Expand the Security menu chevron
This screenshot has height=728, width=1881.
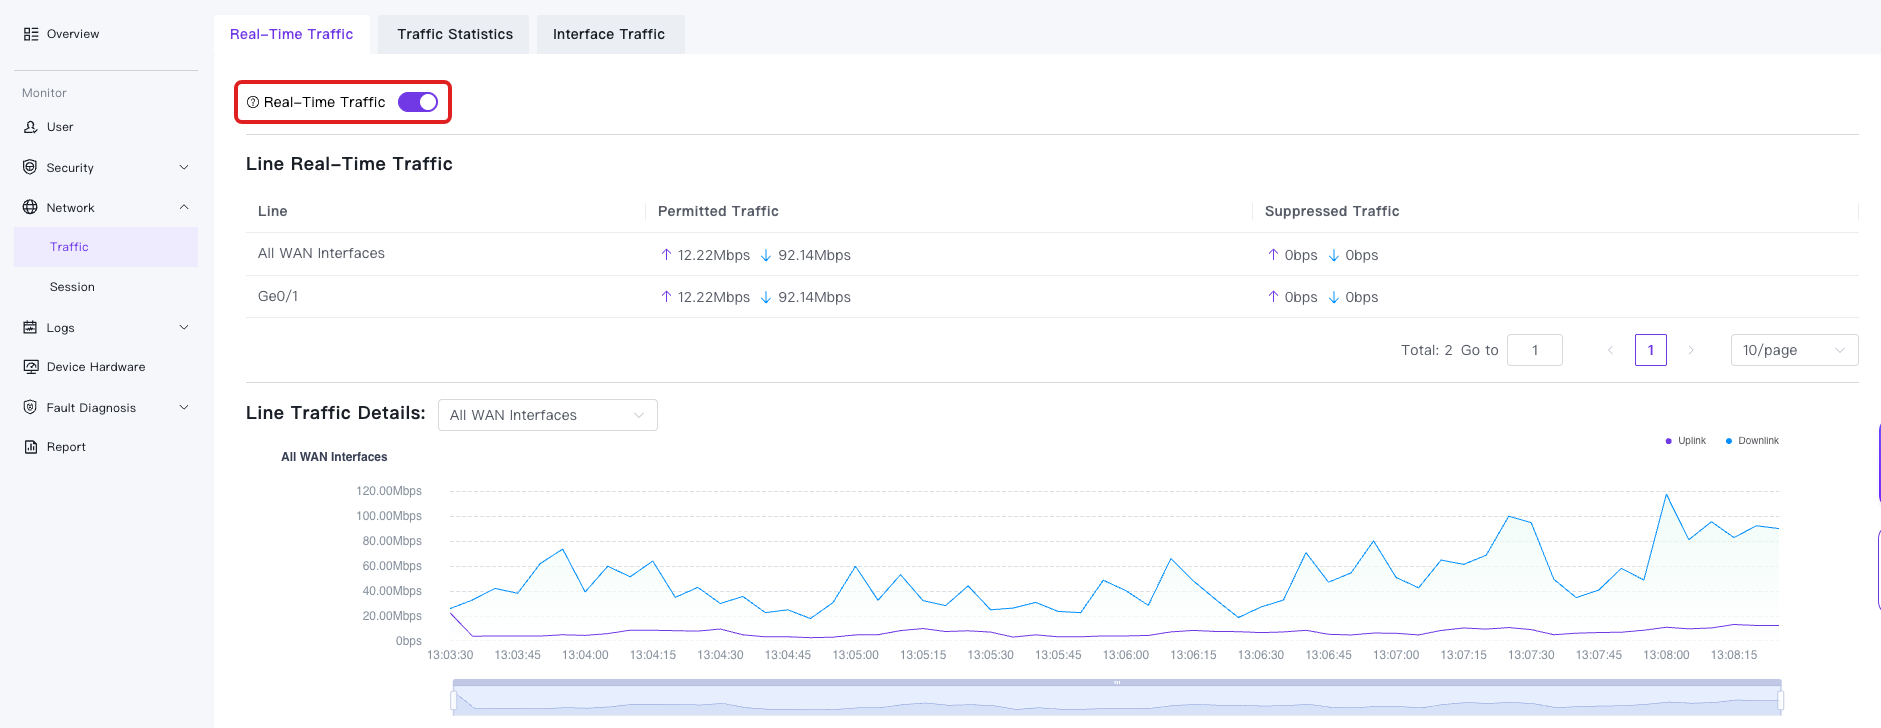point(184,167)
